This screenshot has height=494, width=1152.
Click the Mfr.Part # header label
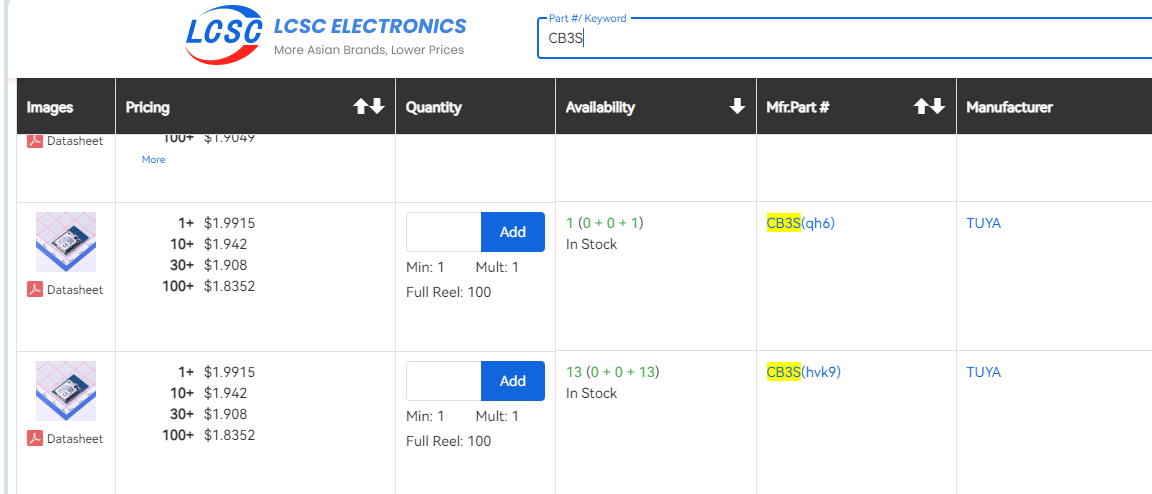click(798, 107)
